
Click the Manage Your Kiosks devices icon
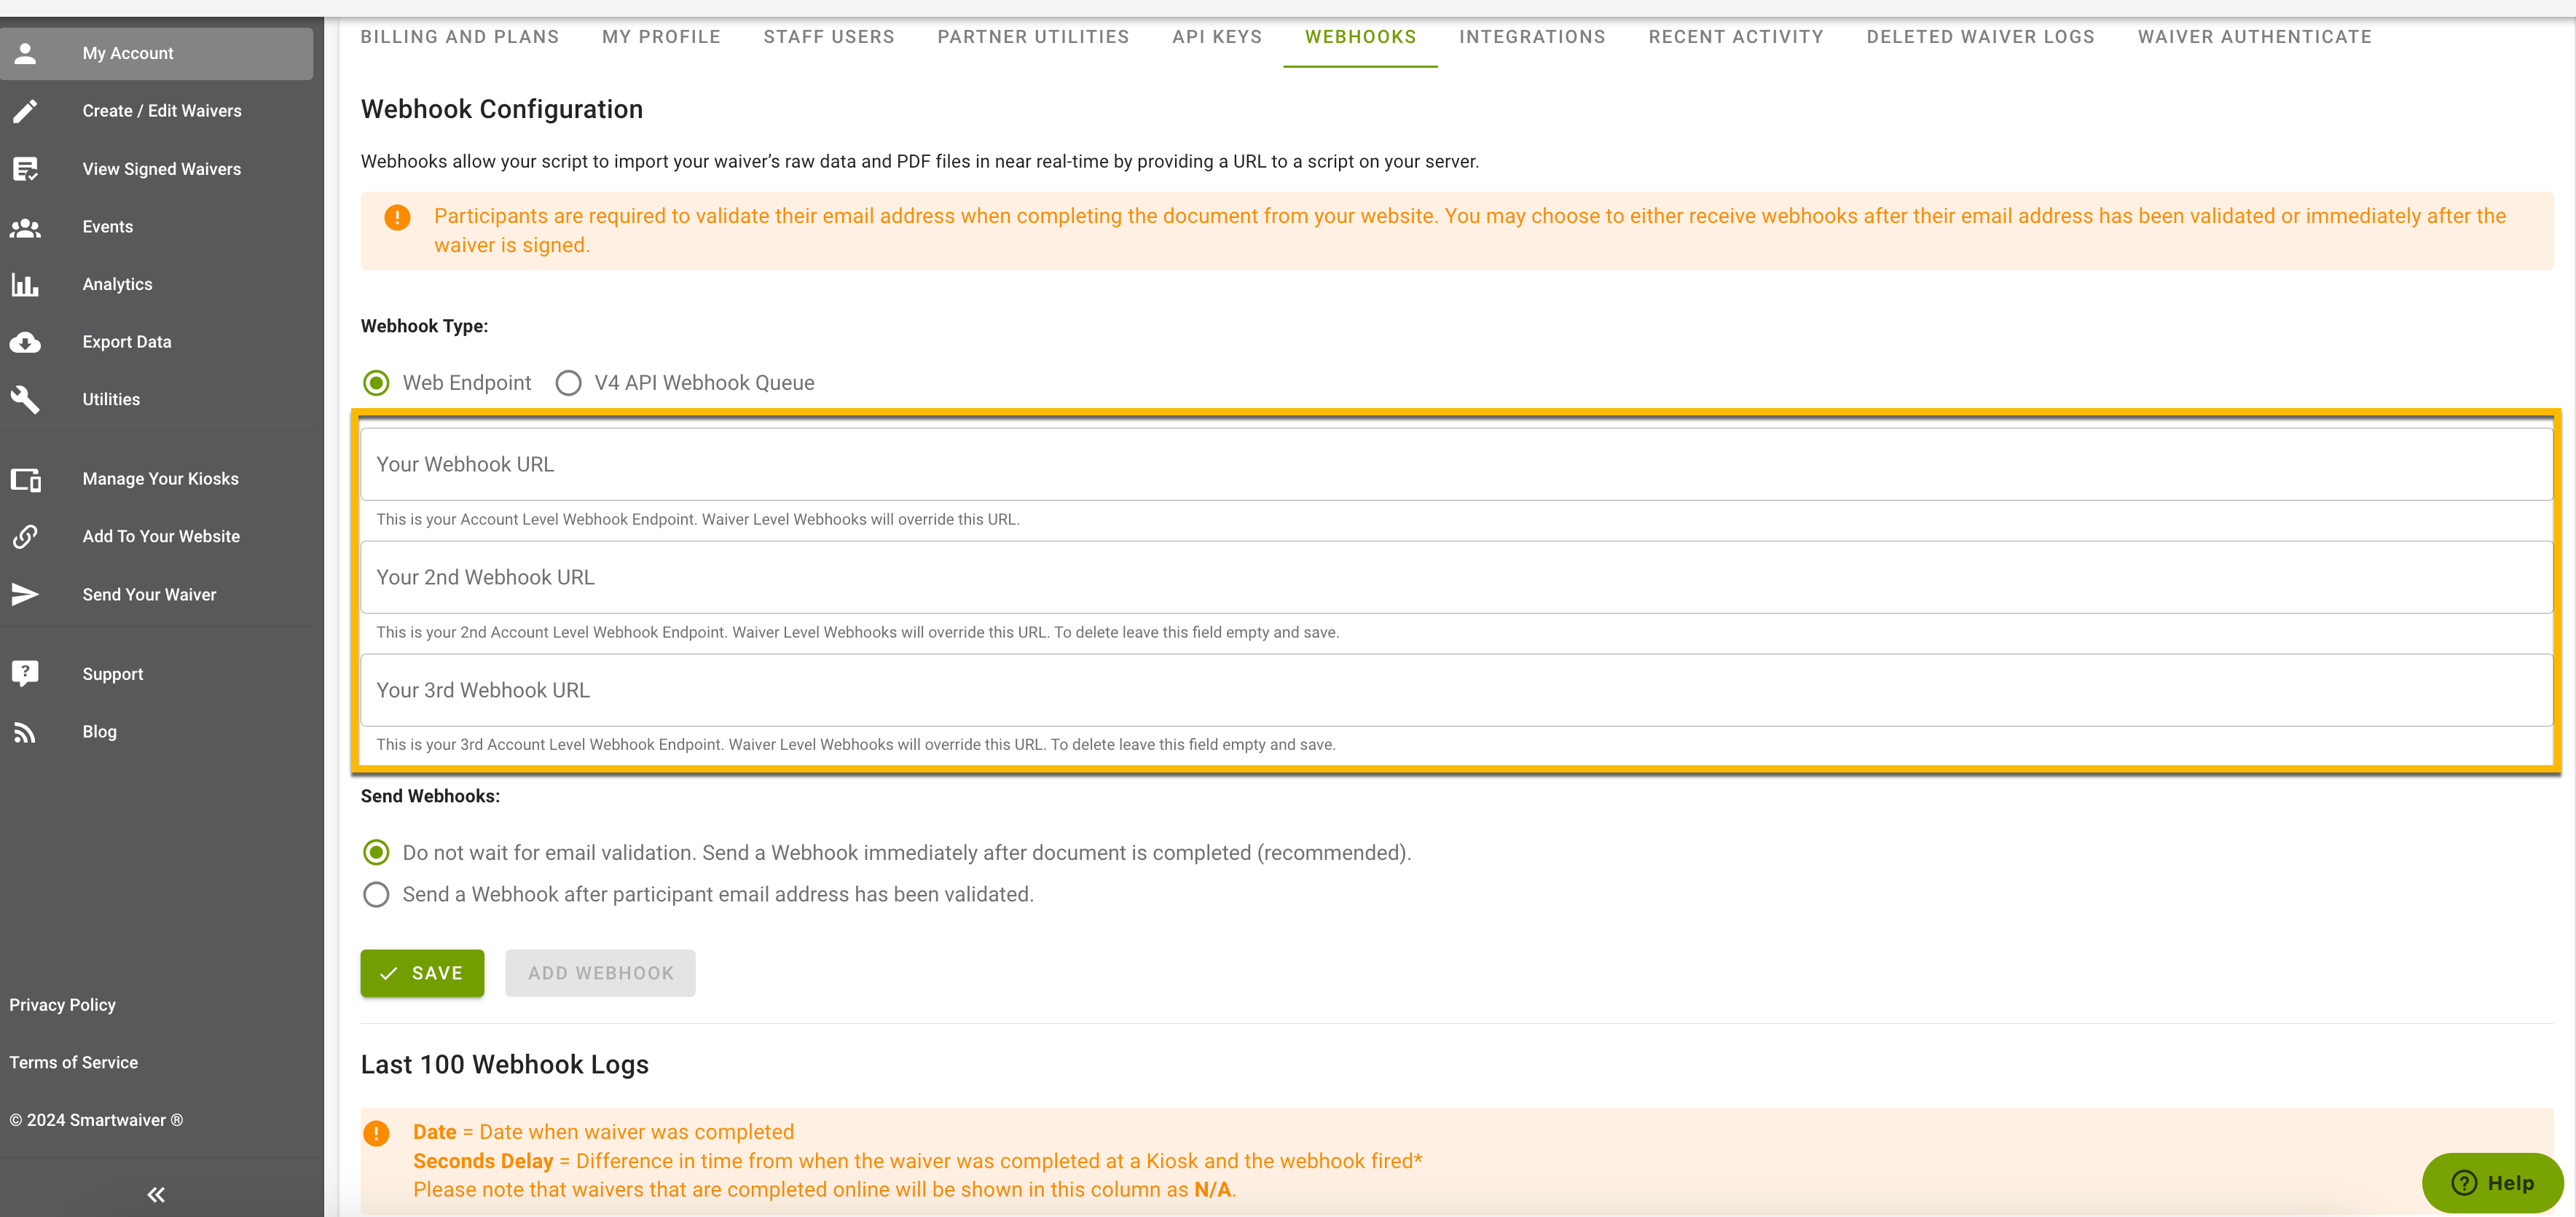(x=25, y=480)
